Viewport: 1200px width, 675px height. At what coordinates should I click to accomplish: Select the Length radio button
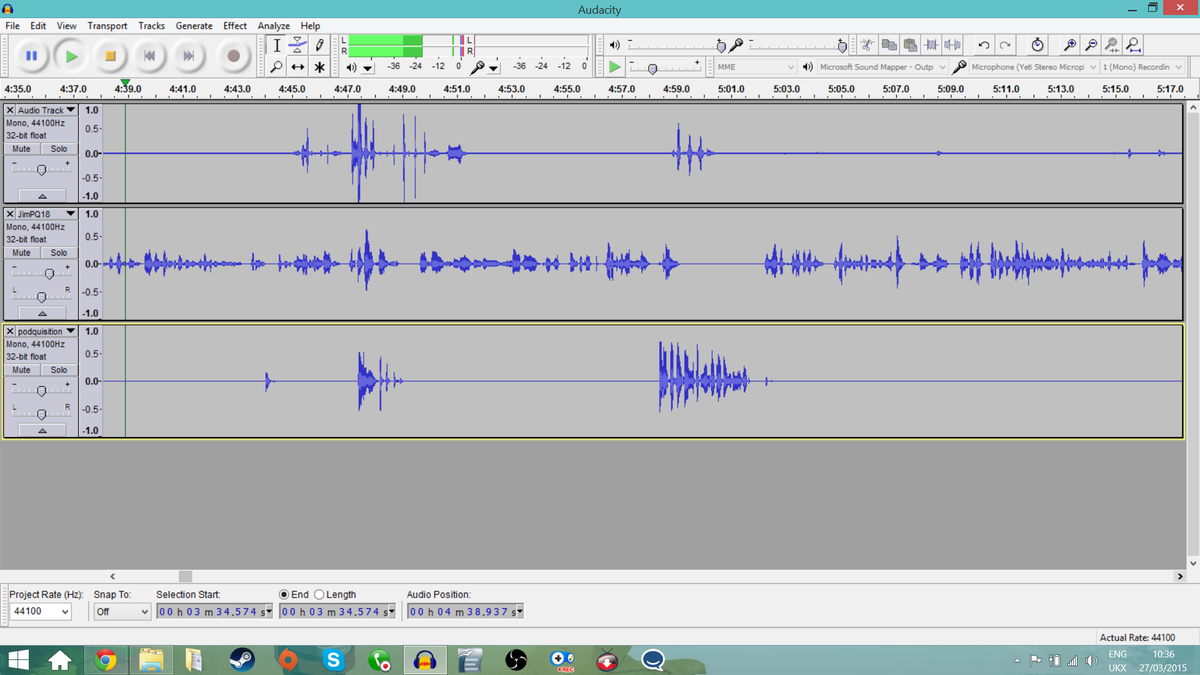(319, 594)
